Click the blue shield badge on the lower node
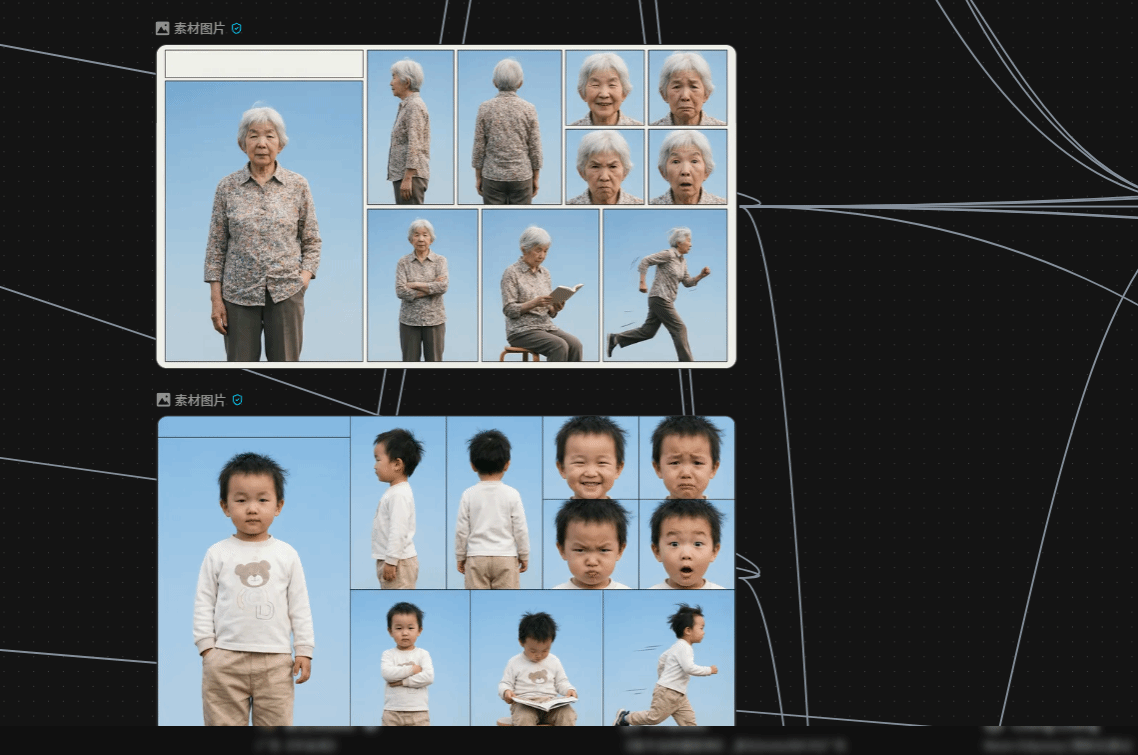The height and width of the screenshot is (755, 1138). pyautogui.click(x=237, y=400)
